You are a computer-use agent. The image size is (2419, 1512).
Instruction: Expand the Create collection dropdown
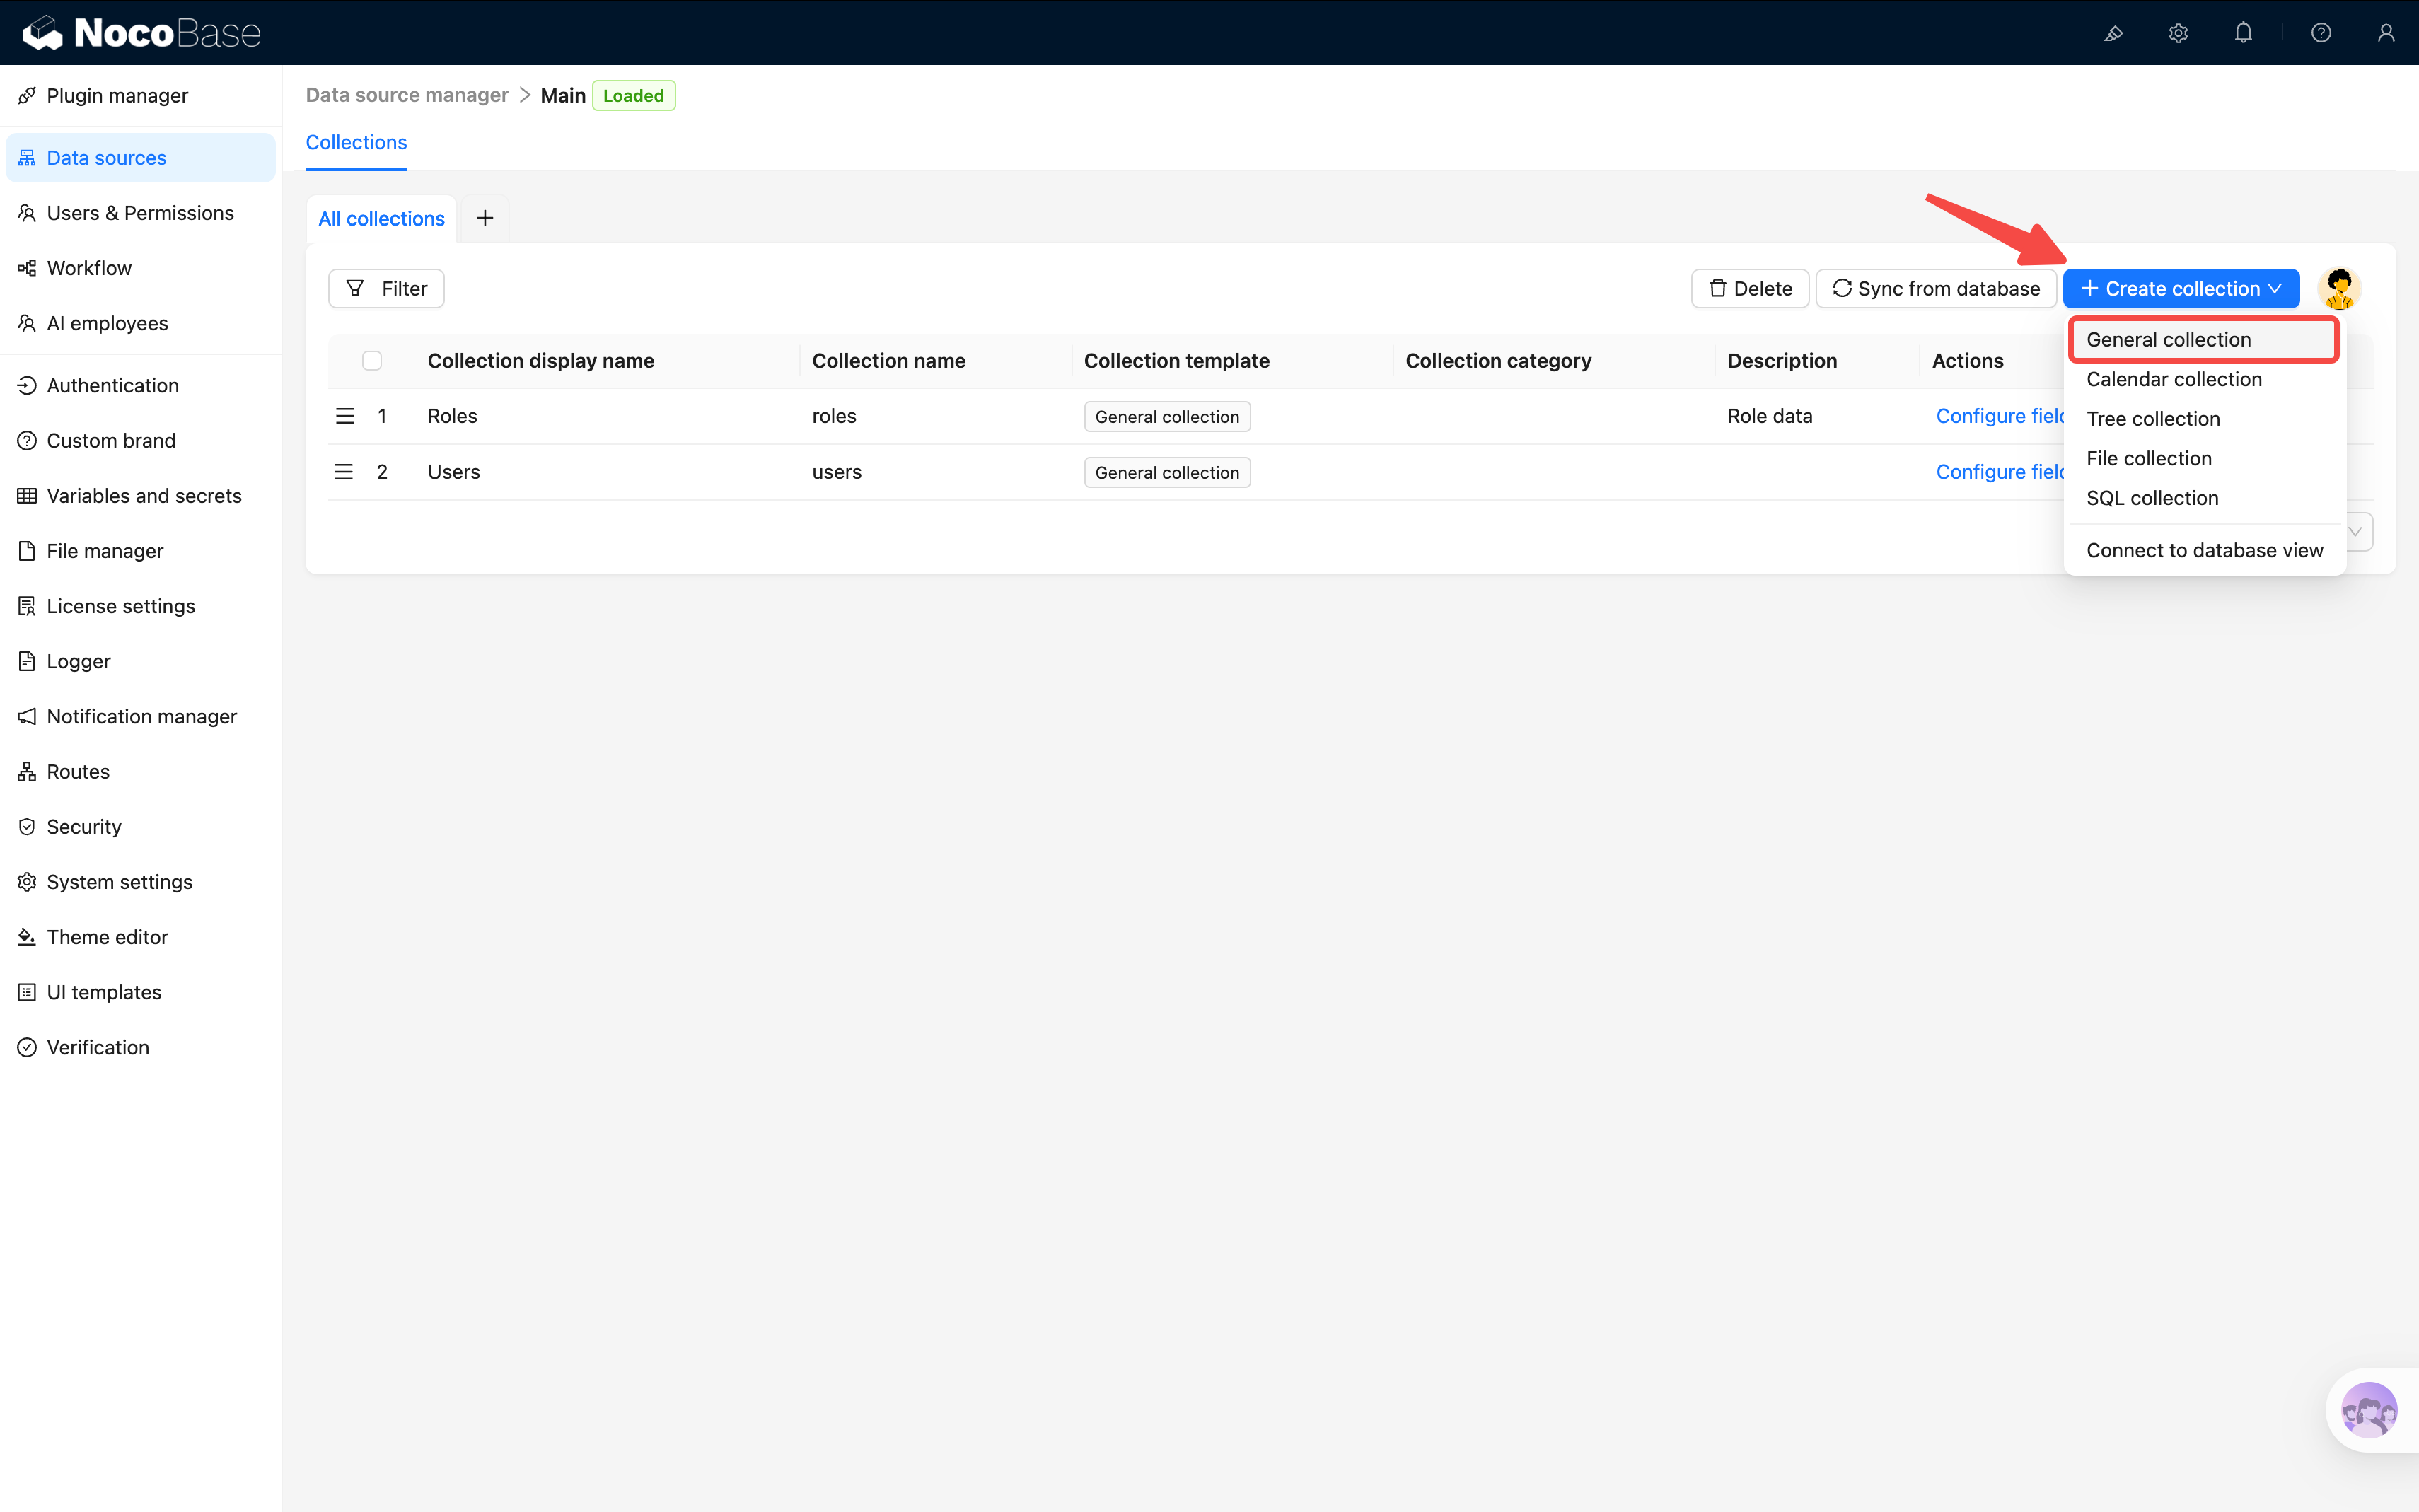coord(2181,289)
